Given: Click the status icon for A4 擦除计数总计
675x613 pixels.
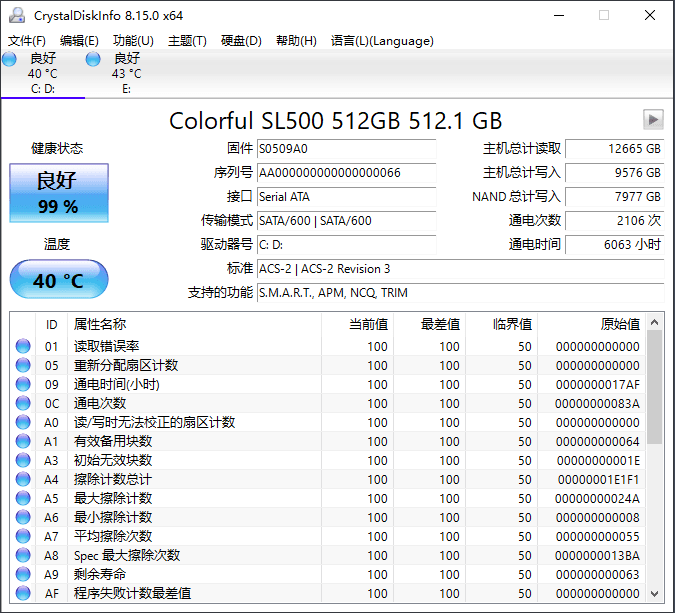Looking at the screenshot, I should pos(23,479).
